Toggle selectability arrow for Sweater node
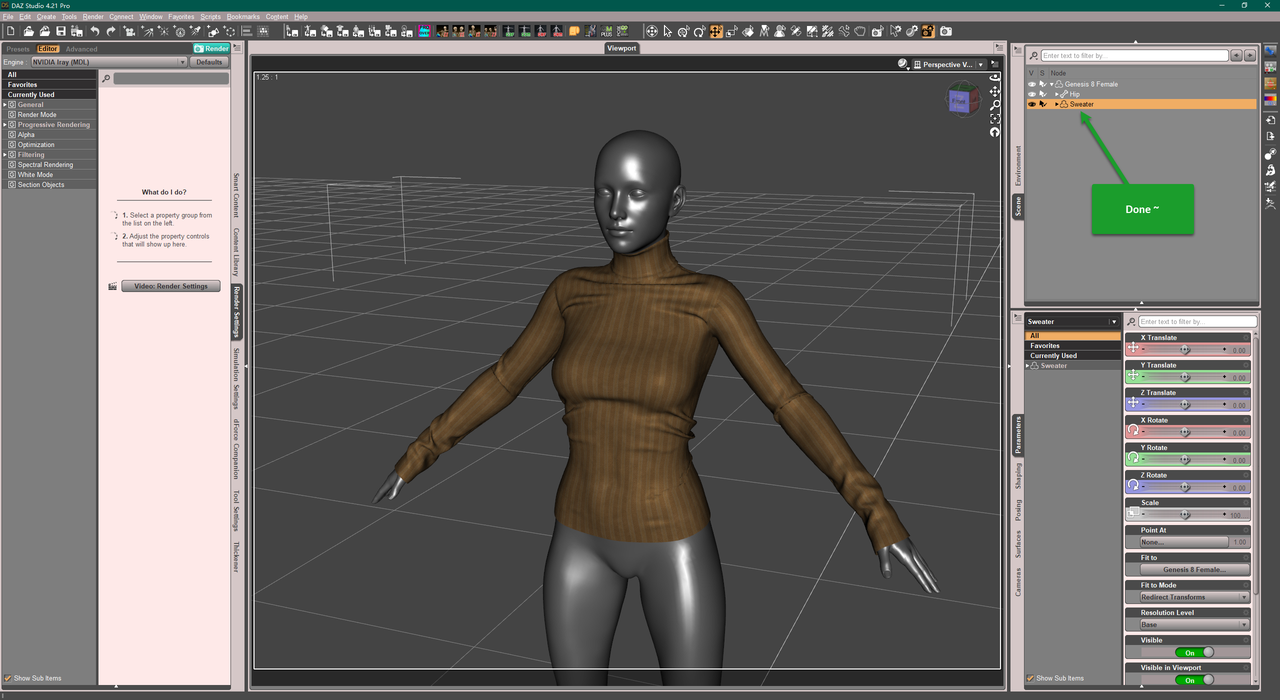Image resolution: width=1280 pixels, height=700 pixels. pos(1043,104)
